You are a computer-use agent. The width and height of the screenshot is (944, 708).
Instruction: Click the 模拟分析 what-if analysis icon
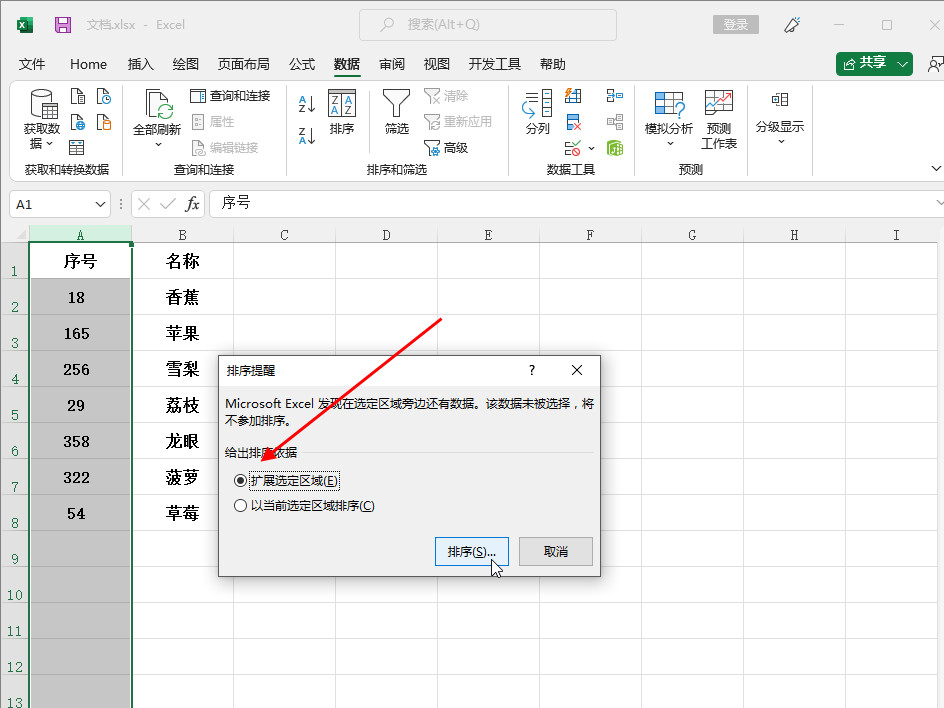point(669,104)
